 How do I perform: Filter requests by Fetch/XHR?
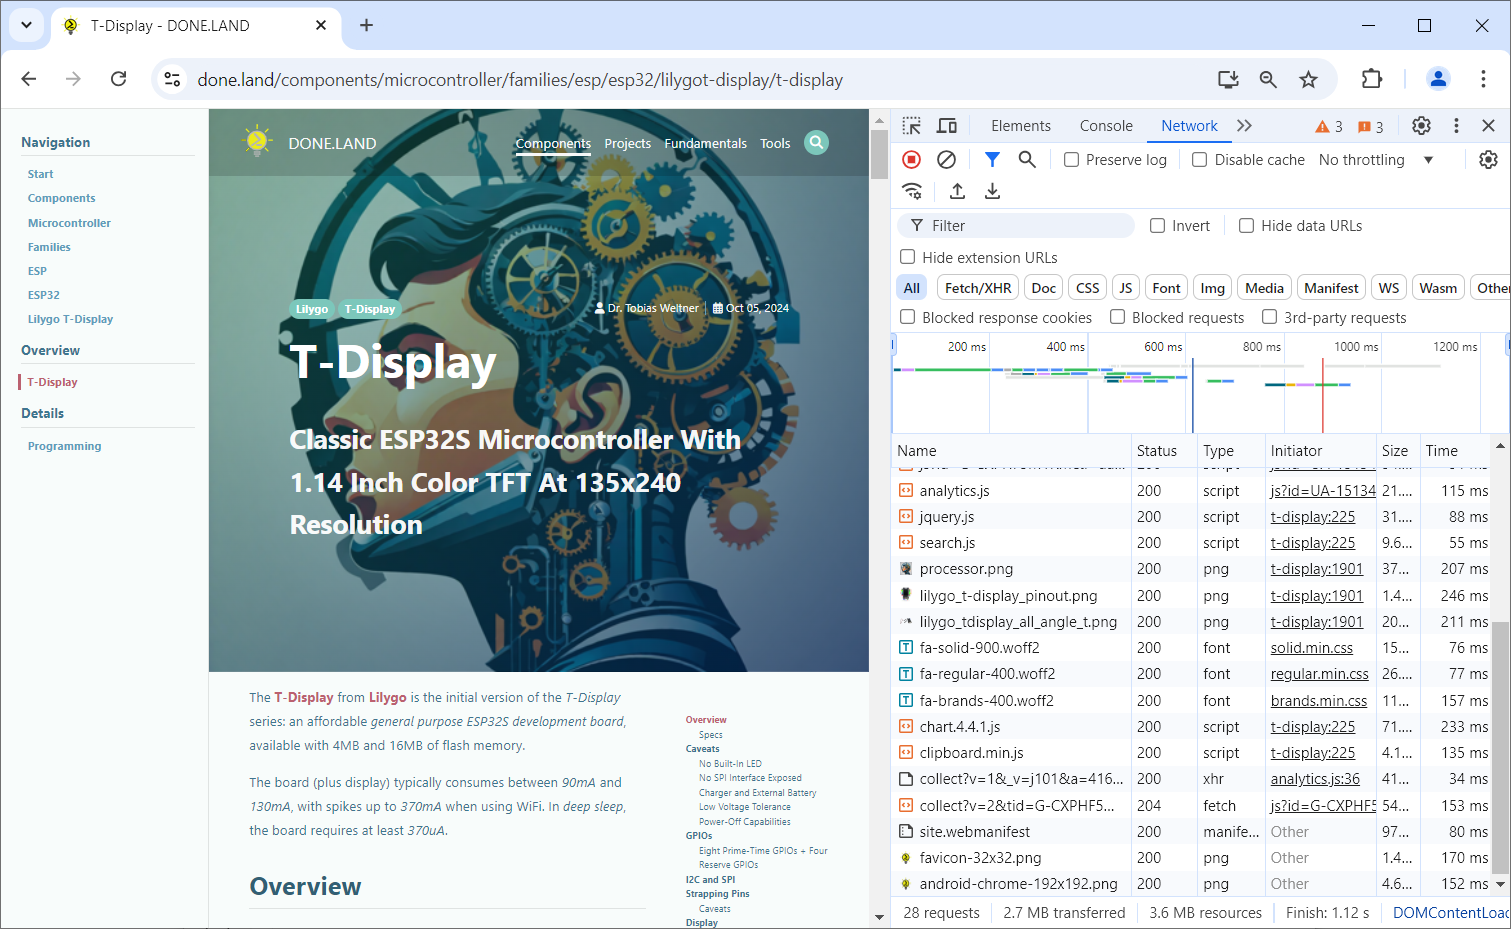(978, 288)
